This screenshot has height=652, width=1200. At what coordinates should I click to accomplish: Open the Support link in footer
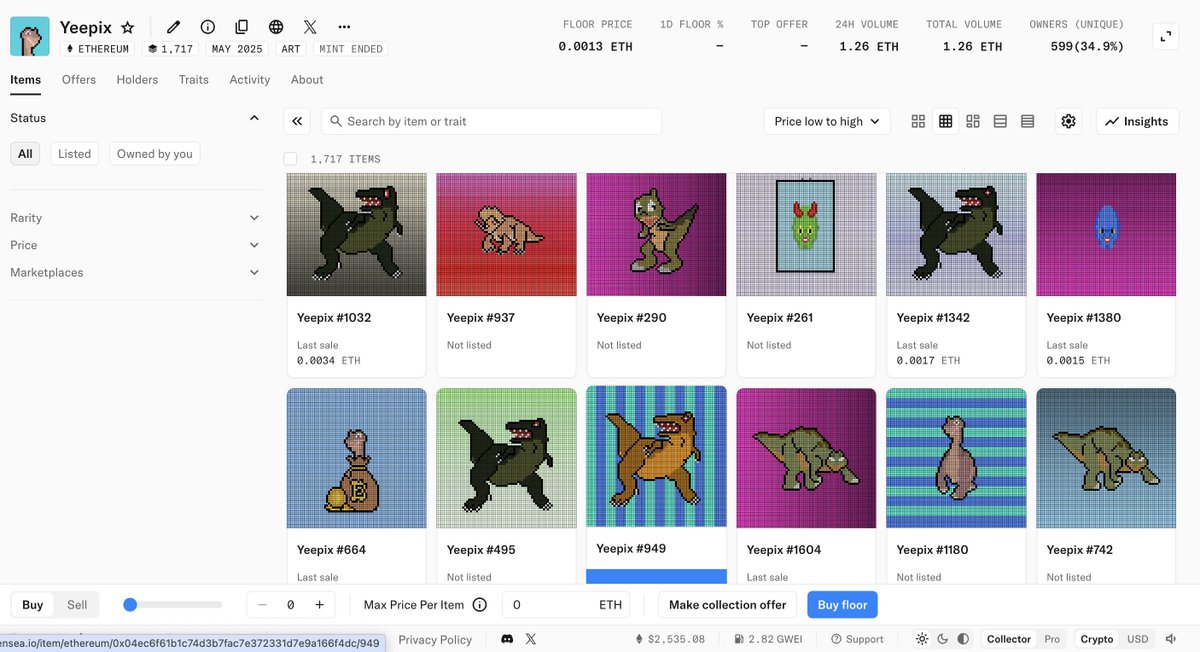[x=857, y=639]
